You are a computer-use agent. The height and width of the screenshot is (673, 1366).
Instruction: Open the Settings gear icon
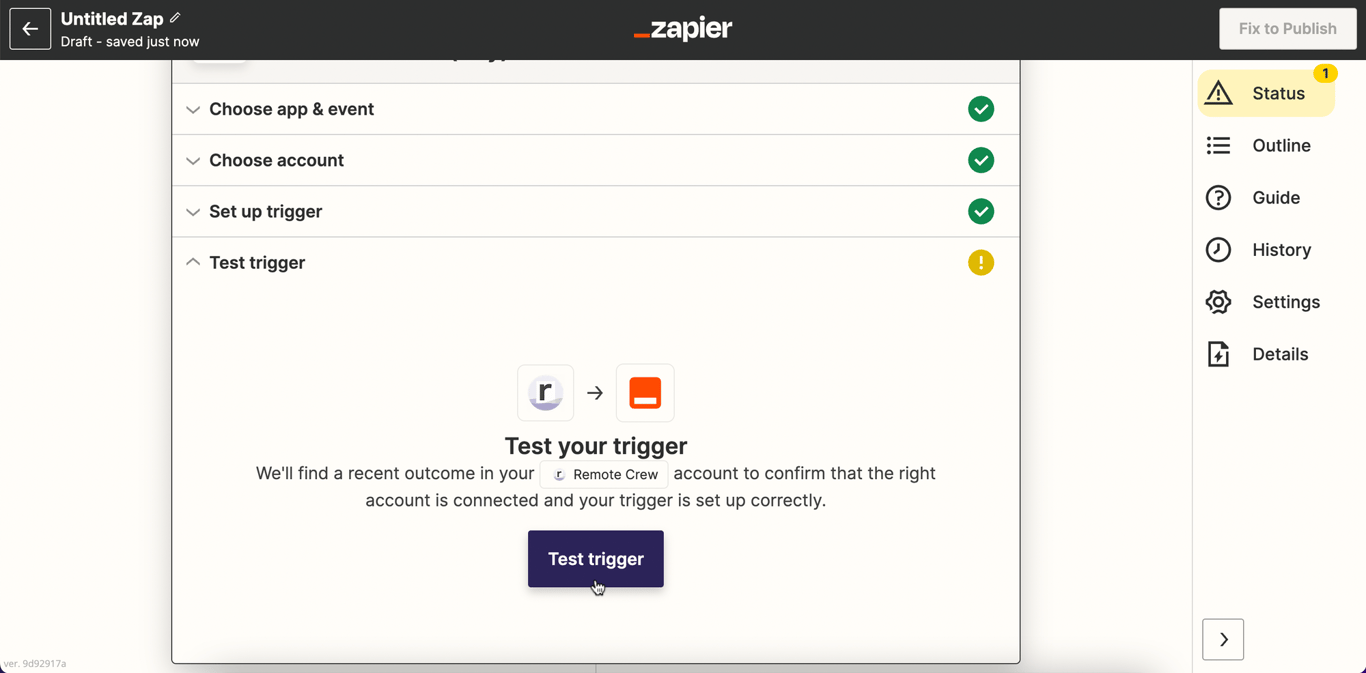pyautogui.click(x=1218, y=301)
